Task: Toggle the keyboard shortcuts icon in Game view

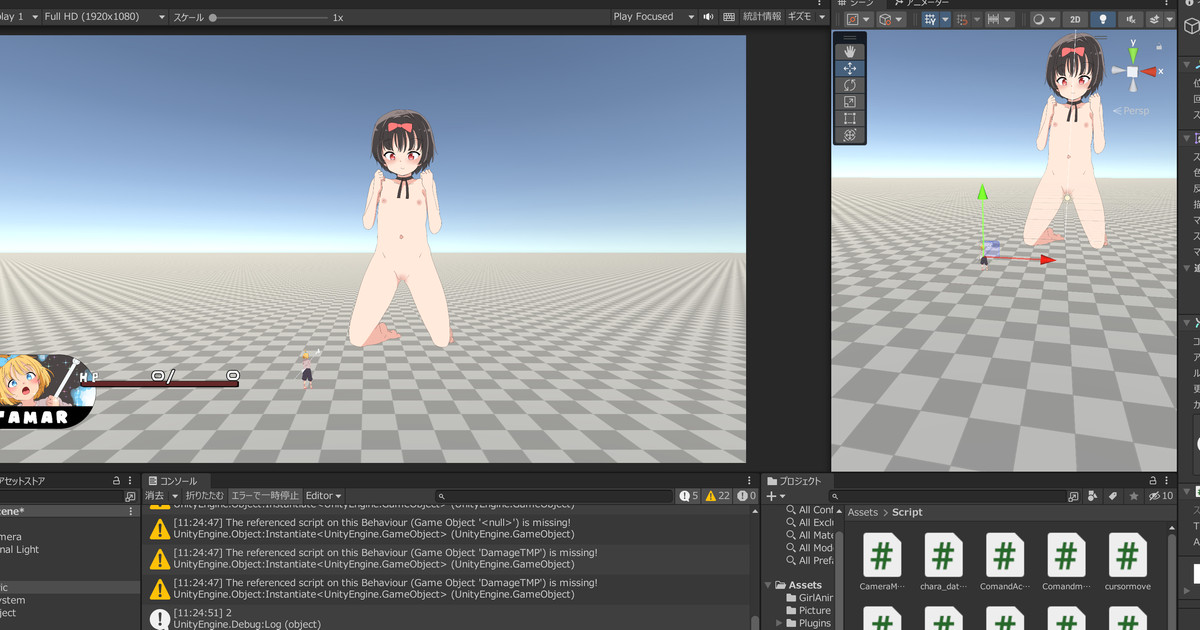Action: click(x=728, y=17)
